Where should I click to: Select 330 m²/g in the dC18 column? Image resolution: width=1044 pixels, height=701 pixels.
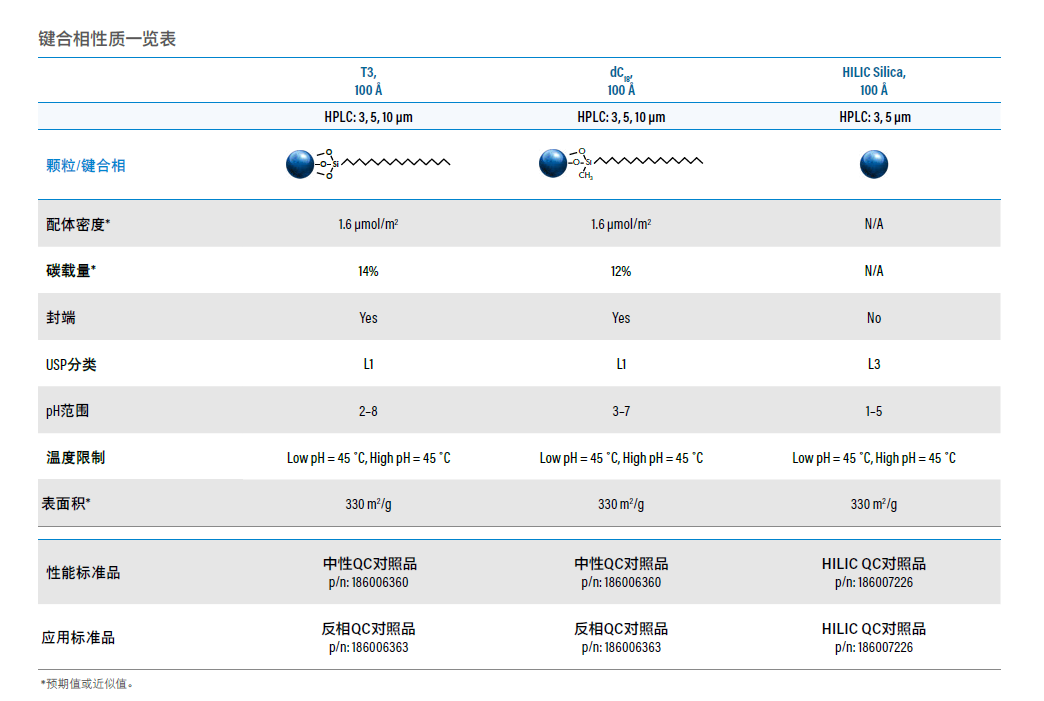pyautogui.click(x=621, y=504)
